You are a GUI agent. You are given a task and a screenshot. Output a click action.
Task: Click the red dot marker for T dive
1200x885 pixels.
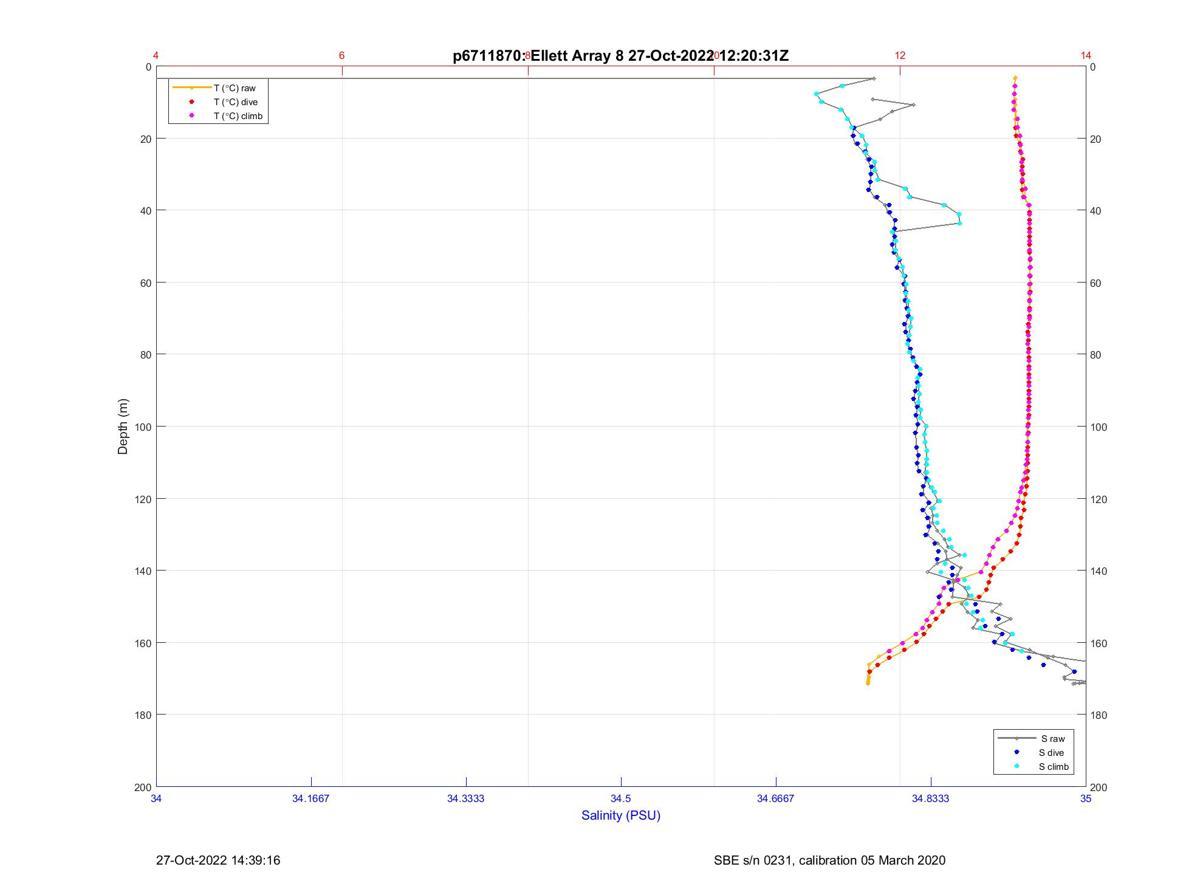[x=191, y=102]
